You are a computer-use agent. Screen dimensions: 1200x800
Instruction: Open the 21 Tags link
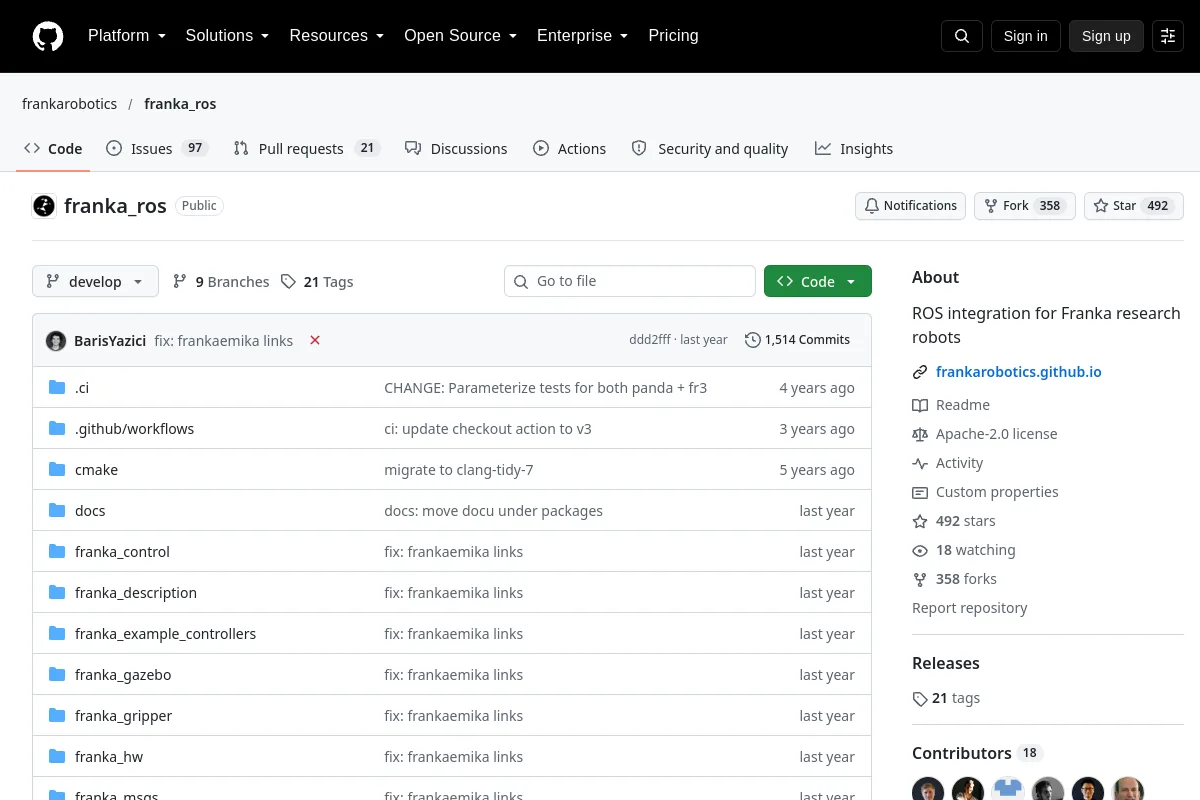[317, 282]
